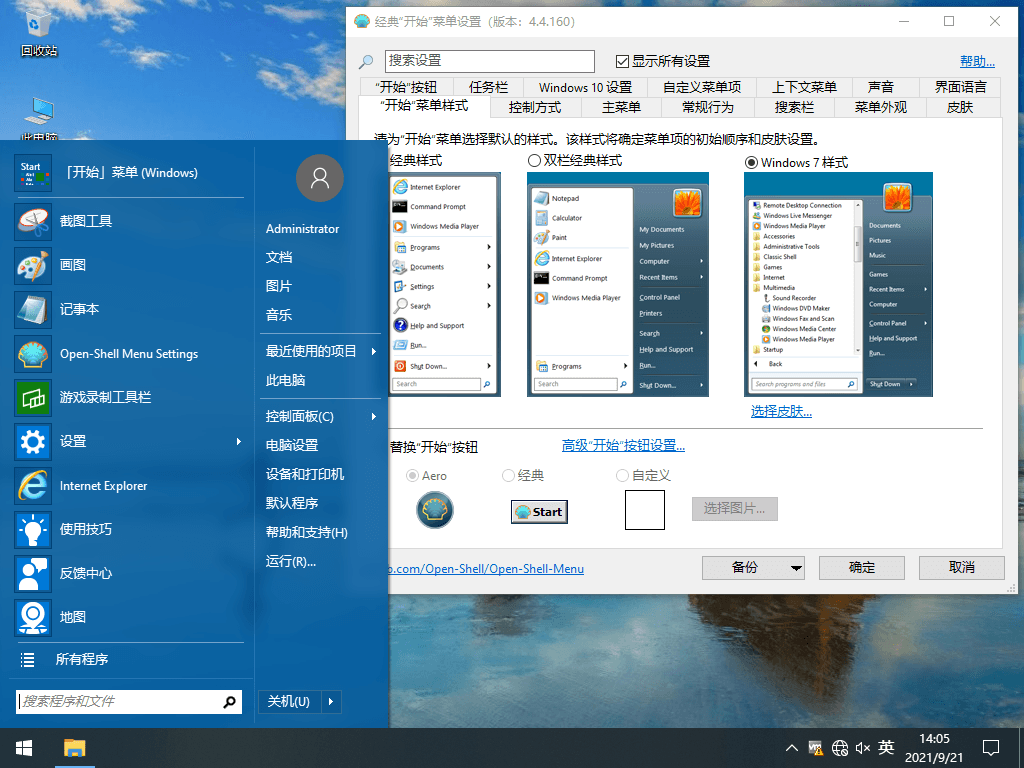The width and height of the screenshot is (1024, 768).
Task: Open the Sounds (声音) tab
Action: click(x=880, y=88)
